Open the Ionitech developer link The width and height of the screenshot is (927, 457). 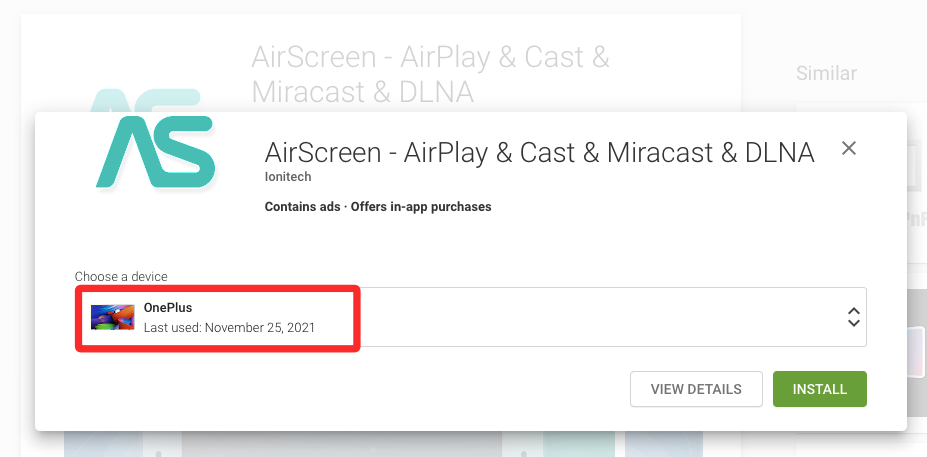(287, 177)
